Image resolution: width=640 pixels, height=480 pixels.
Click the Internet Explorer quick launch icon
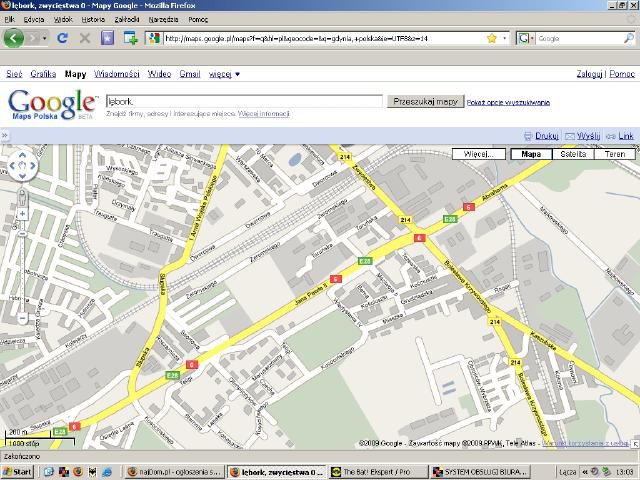(x=107, y=472)
